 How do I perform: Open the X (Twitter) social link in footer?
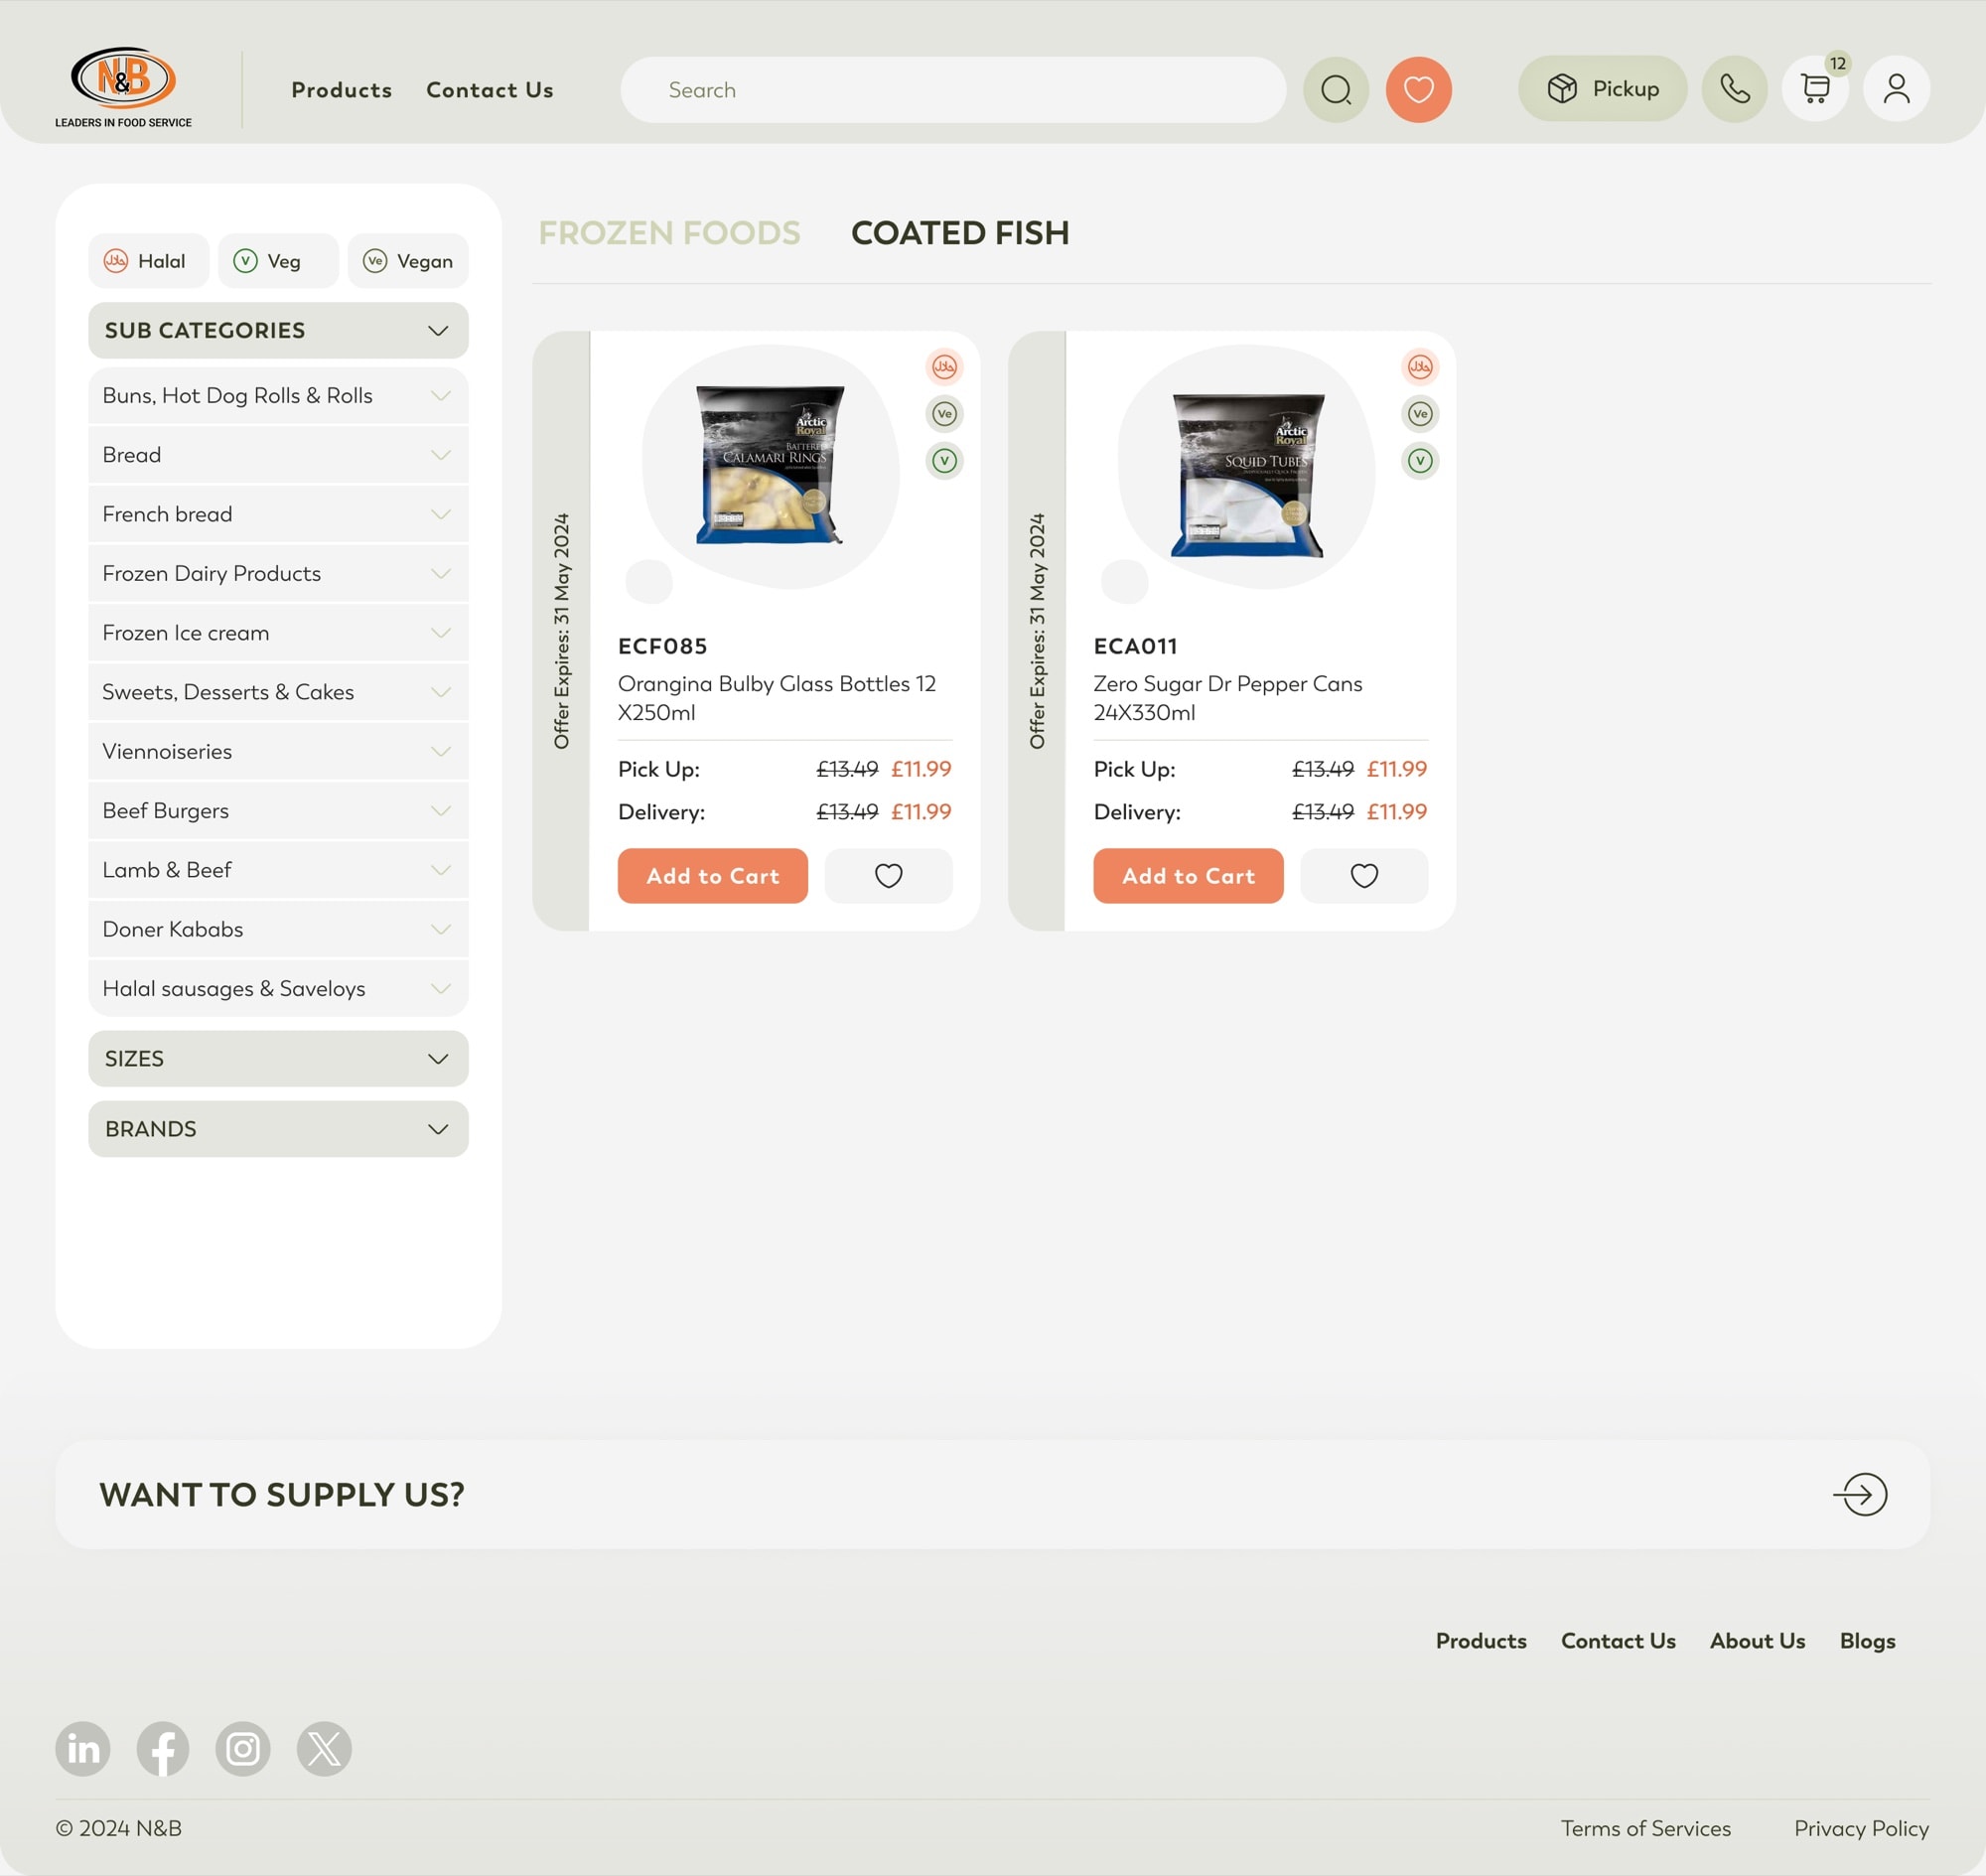pos(324,1749)
